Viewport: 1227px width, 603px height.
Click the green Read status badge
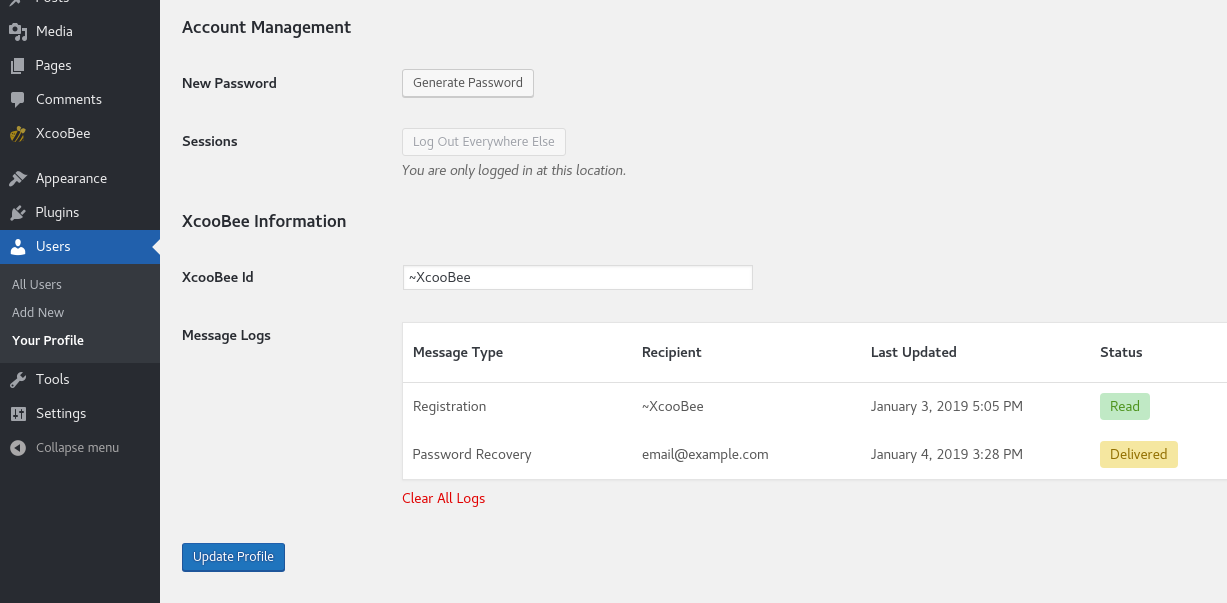click(x=1124, y=406)
